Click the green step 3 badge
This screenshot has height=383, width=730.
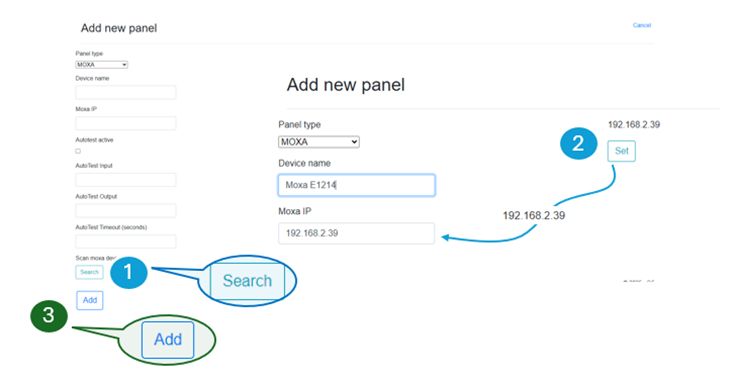(x=48, y=316)
